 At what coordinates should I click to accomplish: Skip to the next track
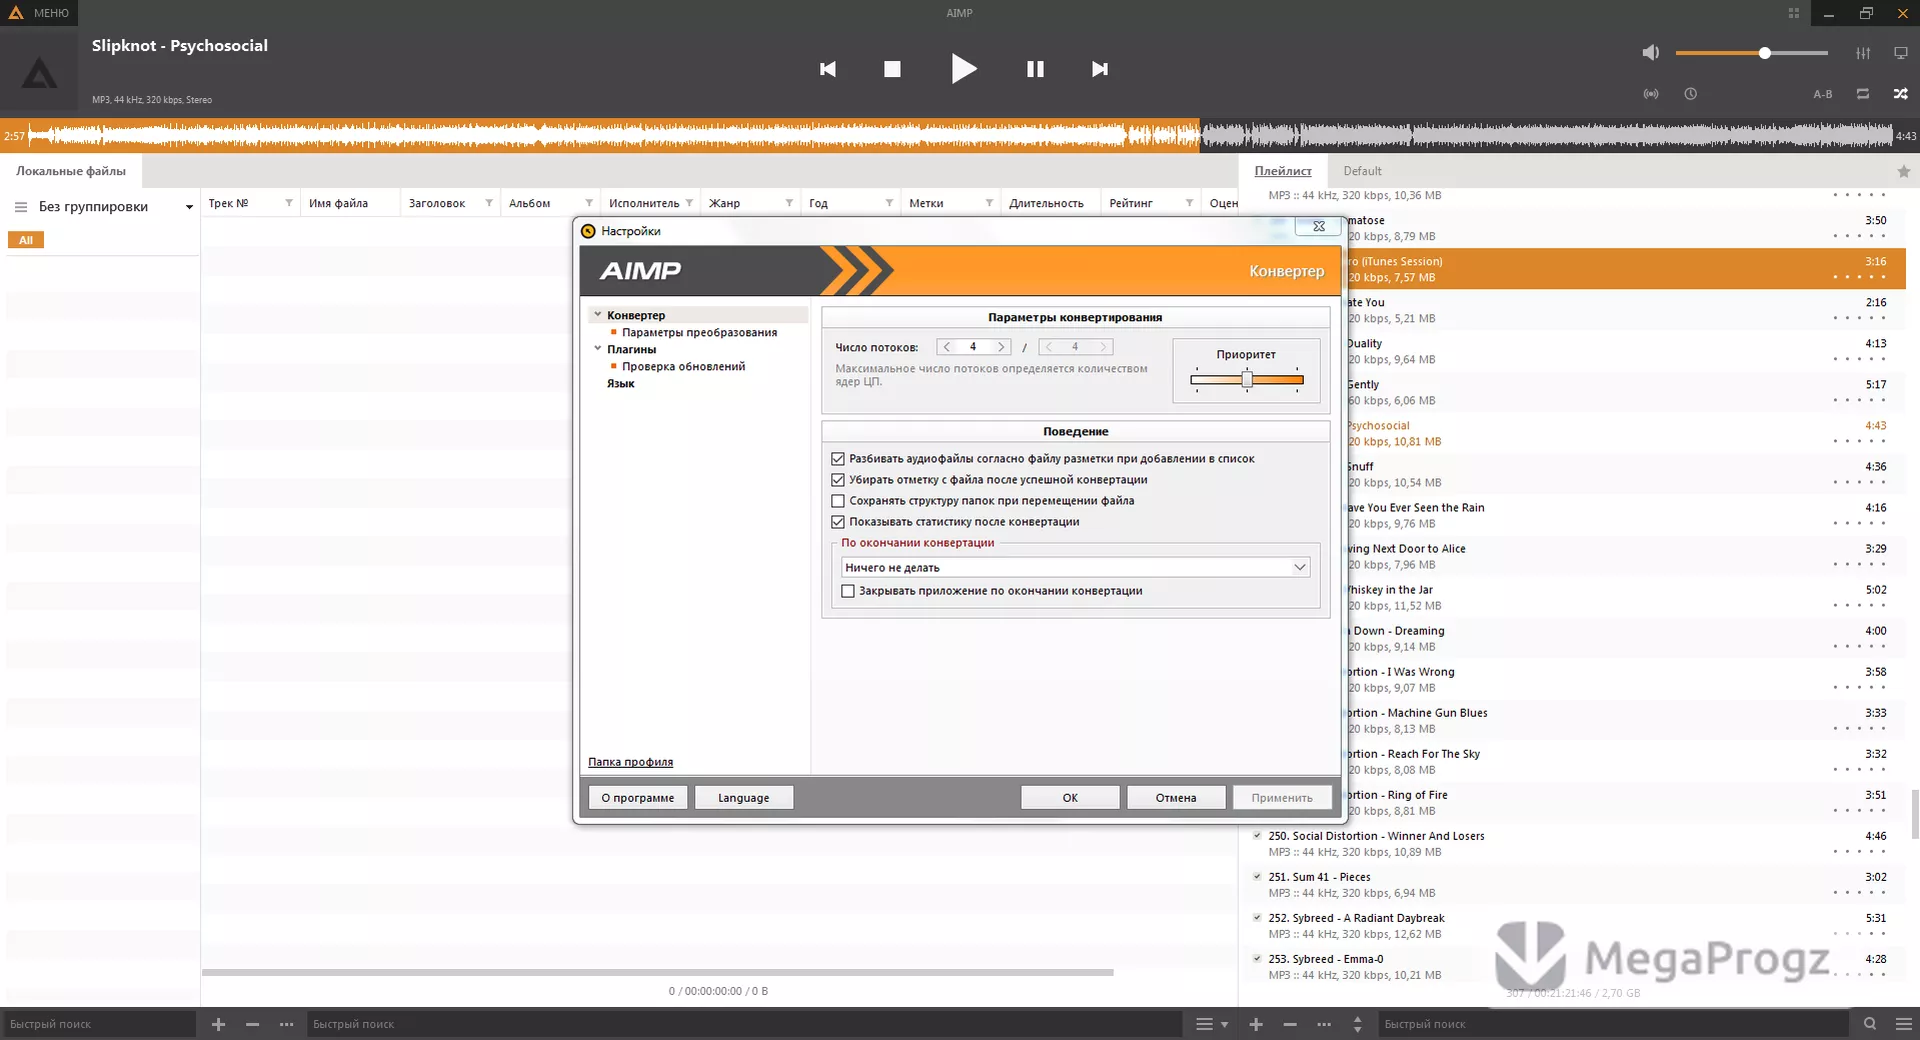[x=1100, y=69]
